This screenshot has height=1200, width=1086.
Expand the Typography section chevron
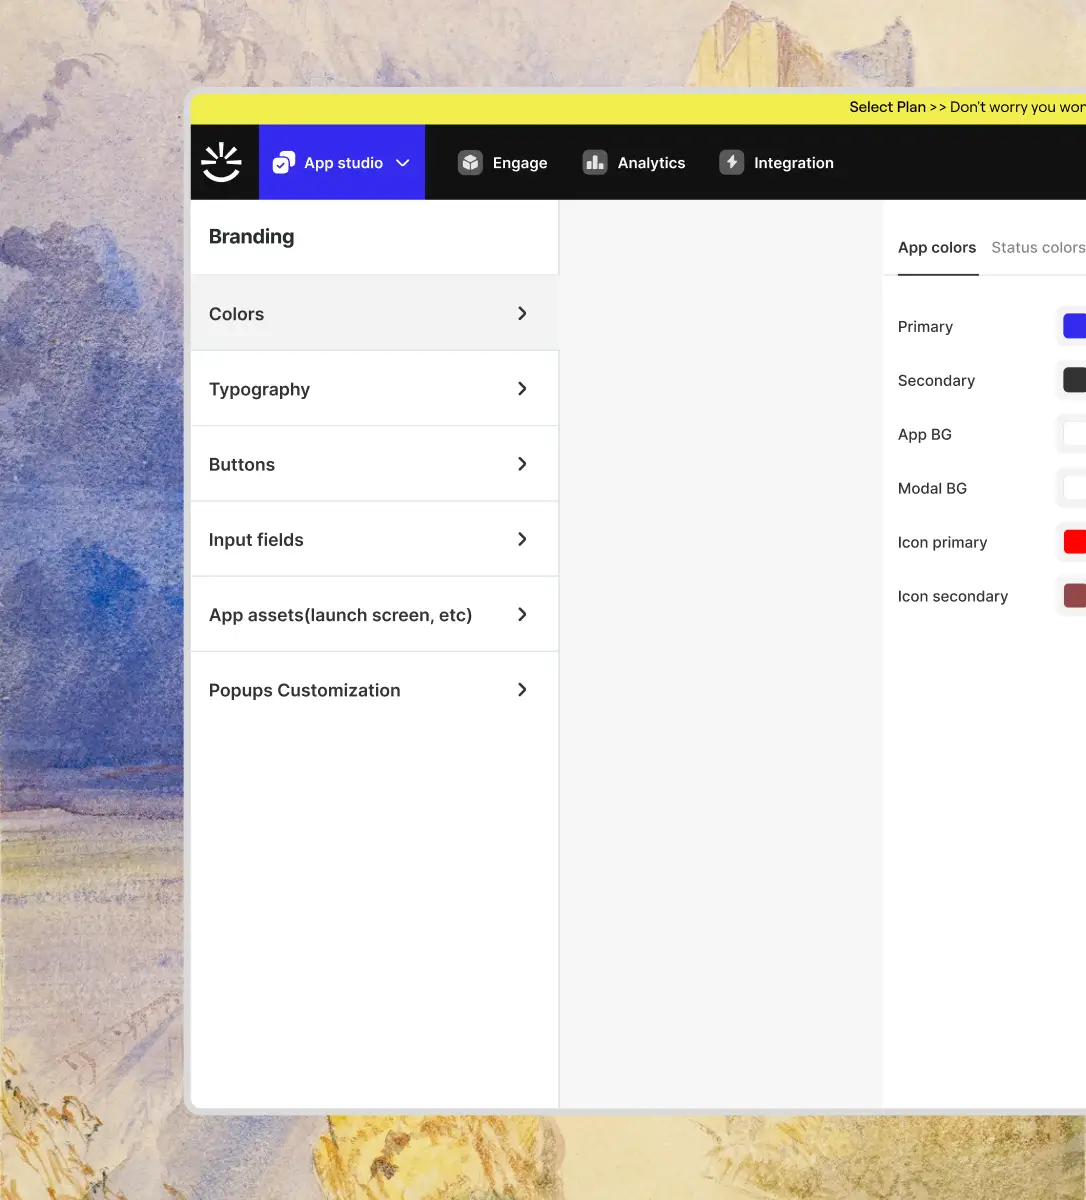(522, 388)
